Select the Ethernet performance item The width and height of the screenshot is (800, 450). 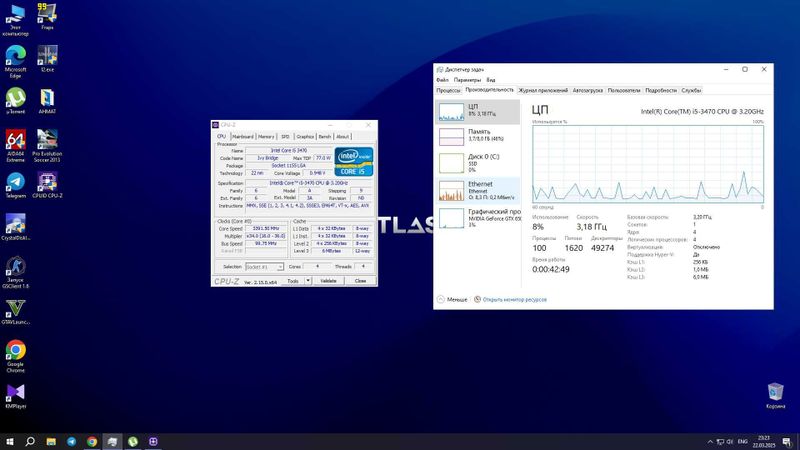pos(478,190)
